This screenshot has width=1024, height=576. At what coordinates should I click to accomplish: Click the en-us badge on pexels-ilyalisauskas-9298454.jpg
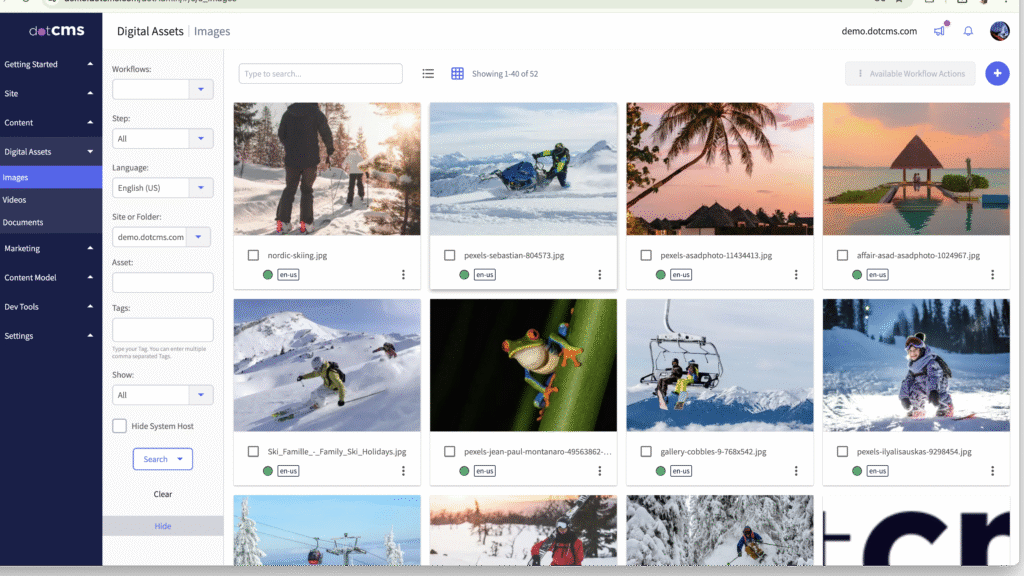click(x=878, y=471)
